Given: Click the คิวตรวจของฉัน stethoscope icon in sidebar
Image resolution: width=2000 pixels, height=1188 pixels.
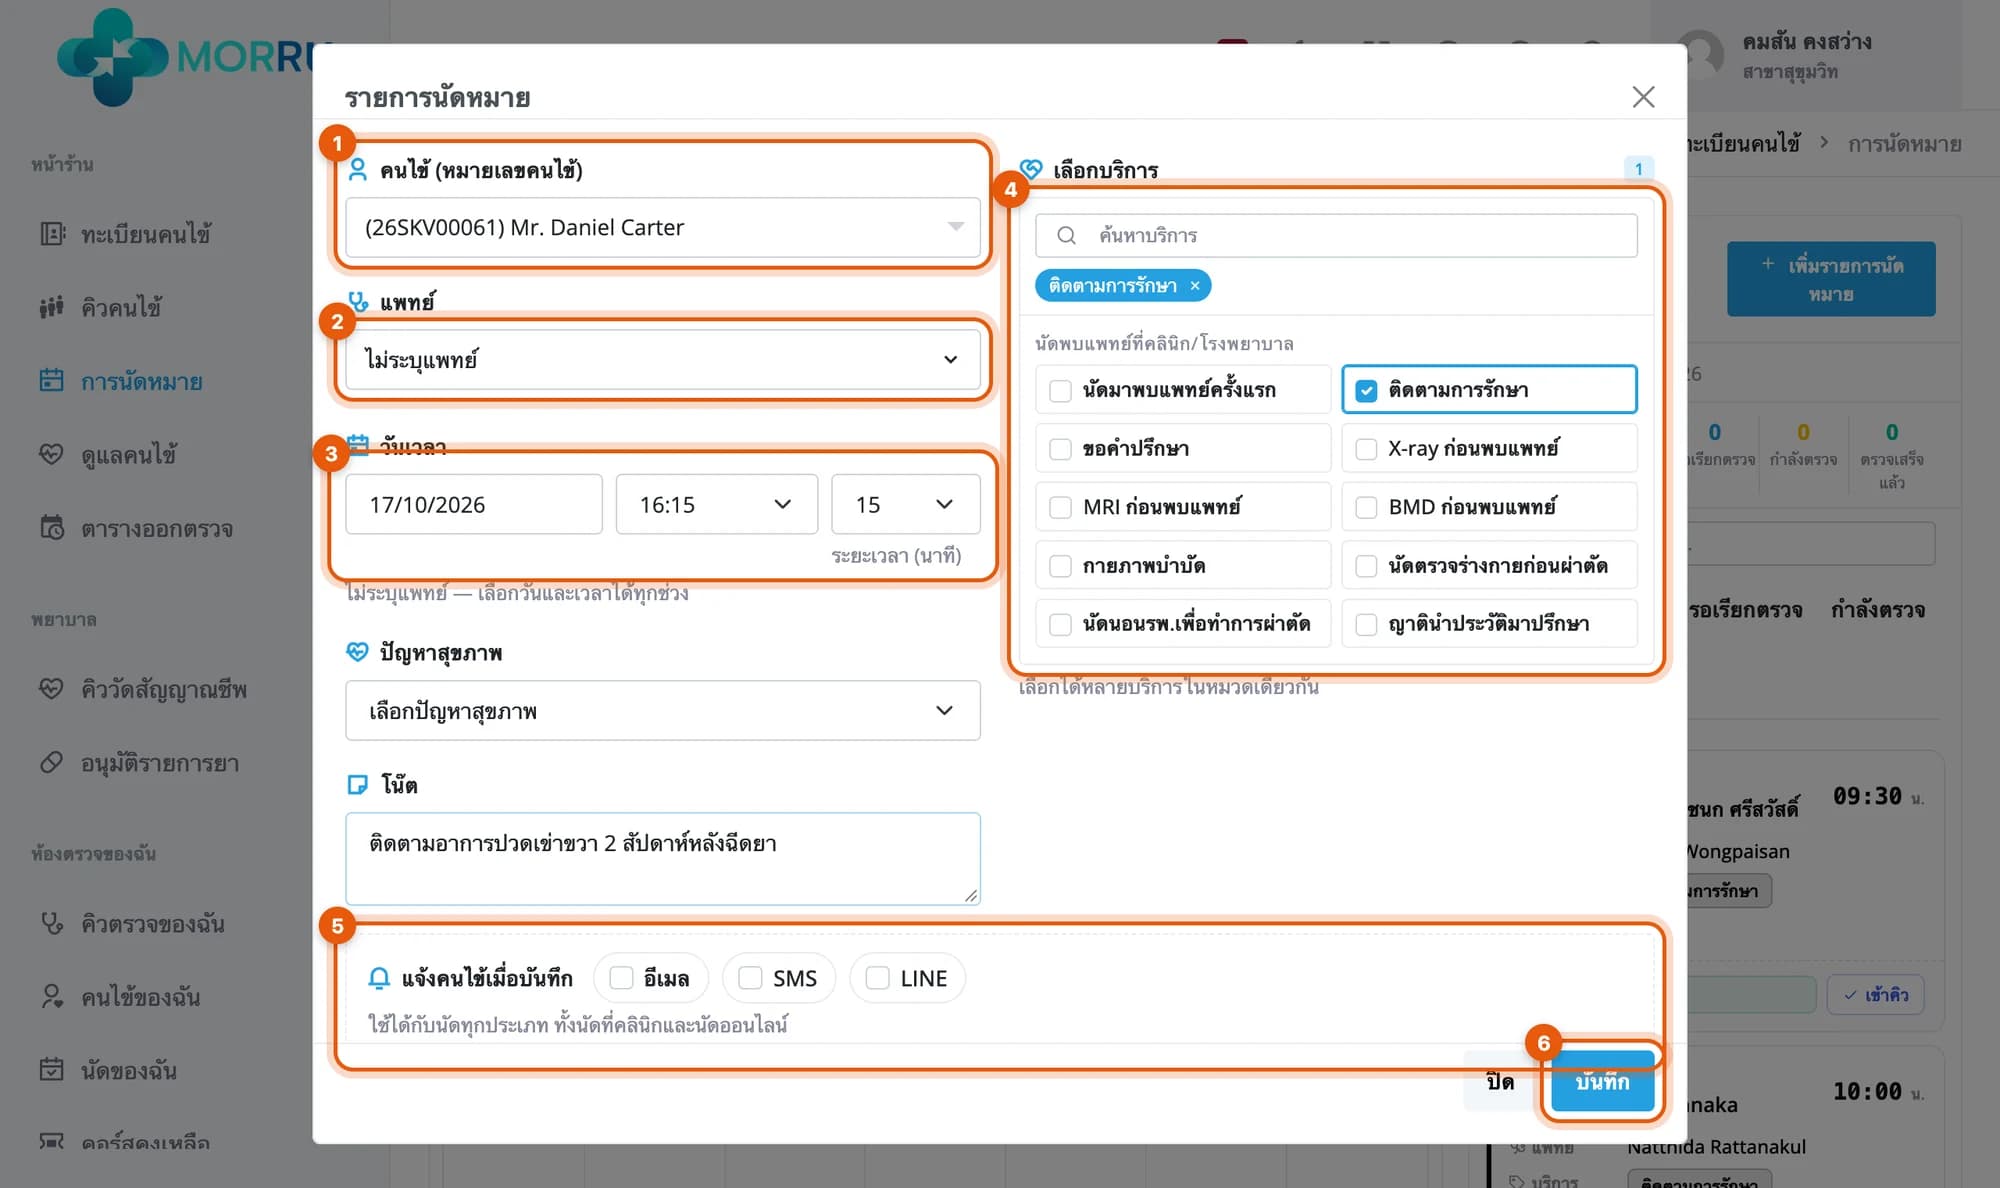Looking at the screenshot, I should [x=52, y=923].
